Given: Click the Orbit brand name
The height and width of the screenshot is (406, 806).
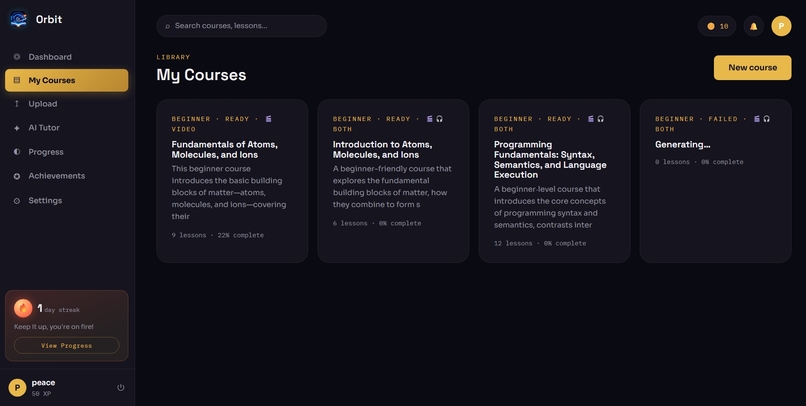Looking at the screenshot, I should (49, 20).
